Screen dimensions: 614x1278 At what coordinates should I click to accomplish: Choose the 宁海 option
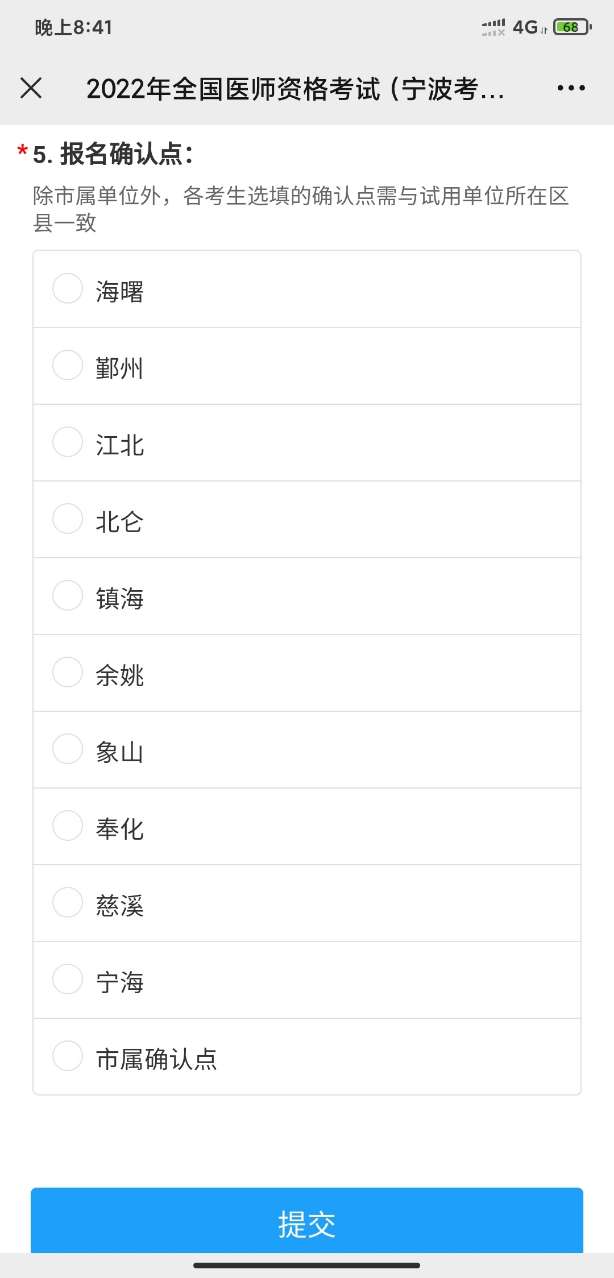click(68, 980)
